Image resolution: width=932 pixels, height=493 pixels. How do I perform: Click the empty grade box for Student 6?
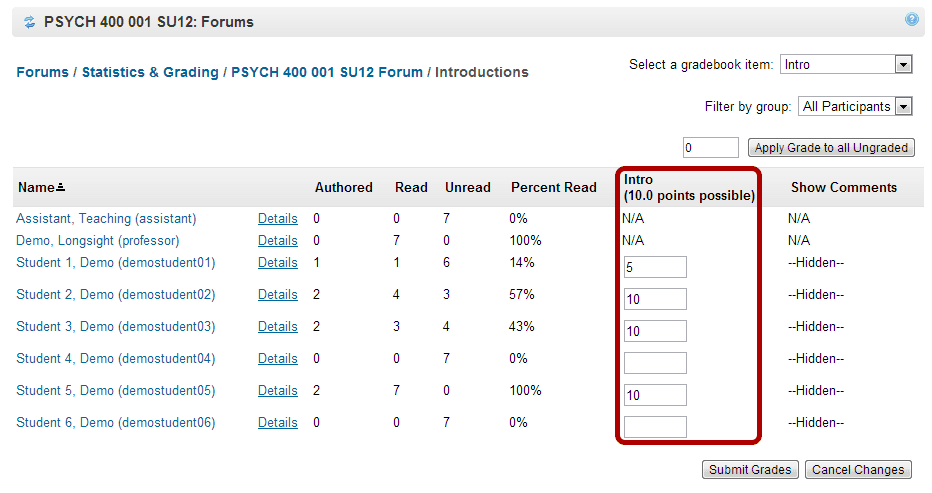pos(655,427)
